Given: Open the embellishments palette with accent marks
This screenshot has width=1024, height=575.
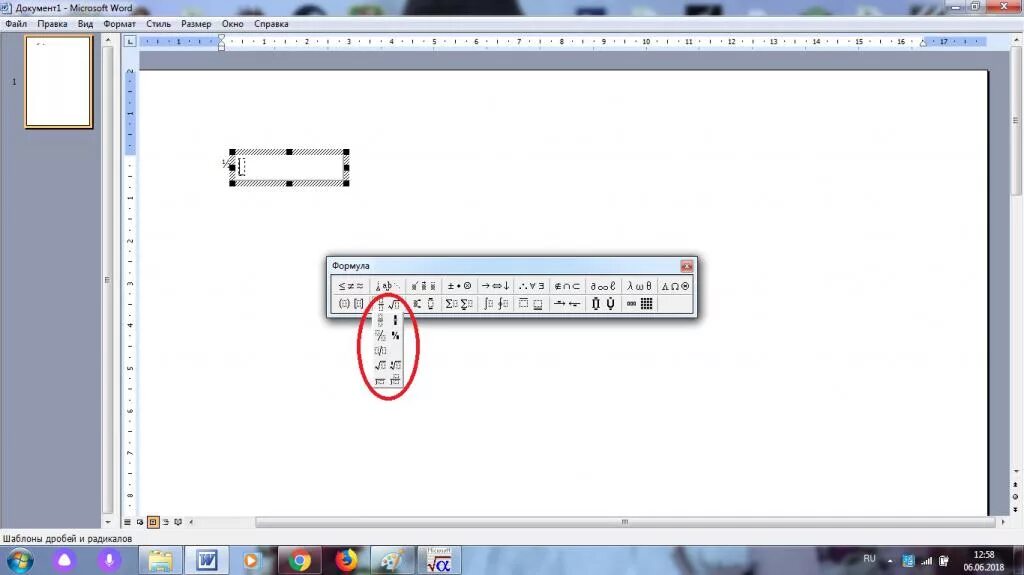Looking at the screenshot, I should tap(423, 286).
